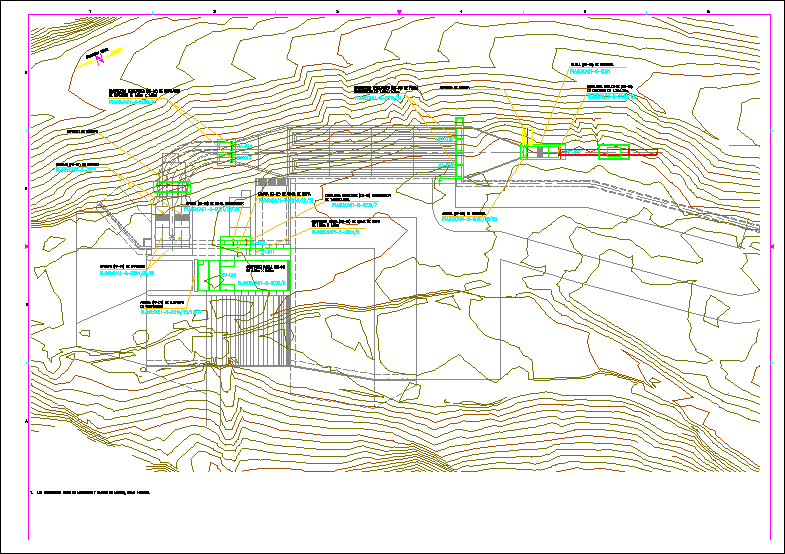Click row letter A on left margin
Screen dimensions: 785x554
click(26, 422)
